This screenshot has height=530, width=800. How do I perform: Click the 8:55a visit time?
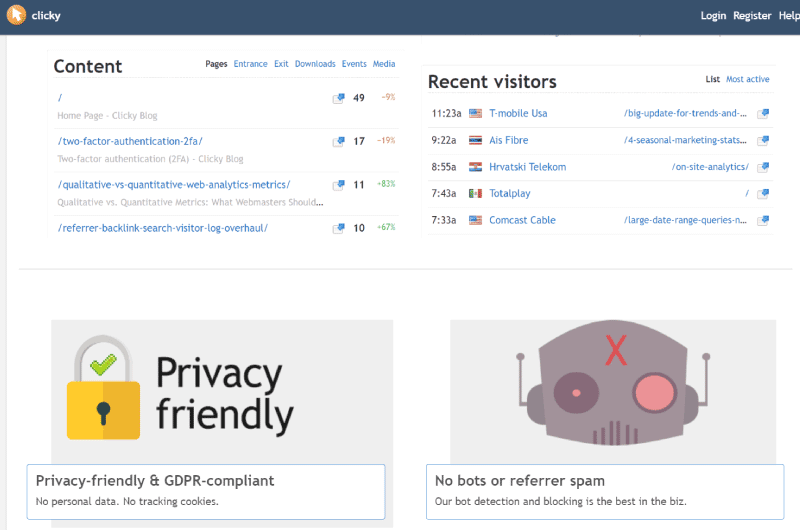[x=444, y=167]
